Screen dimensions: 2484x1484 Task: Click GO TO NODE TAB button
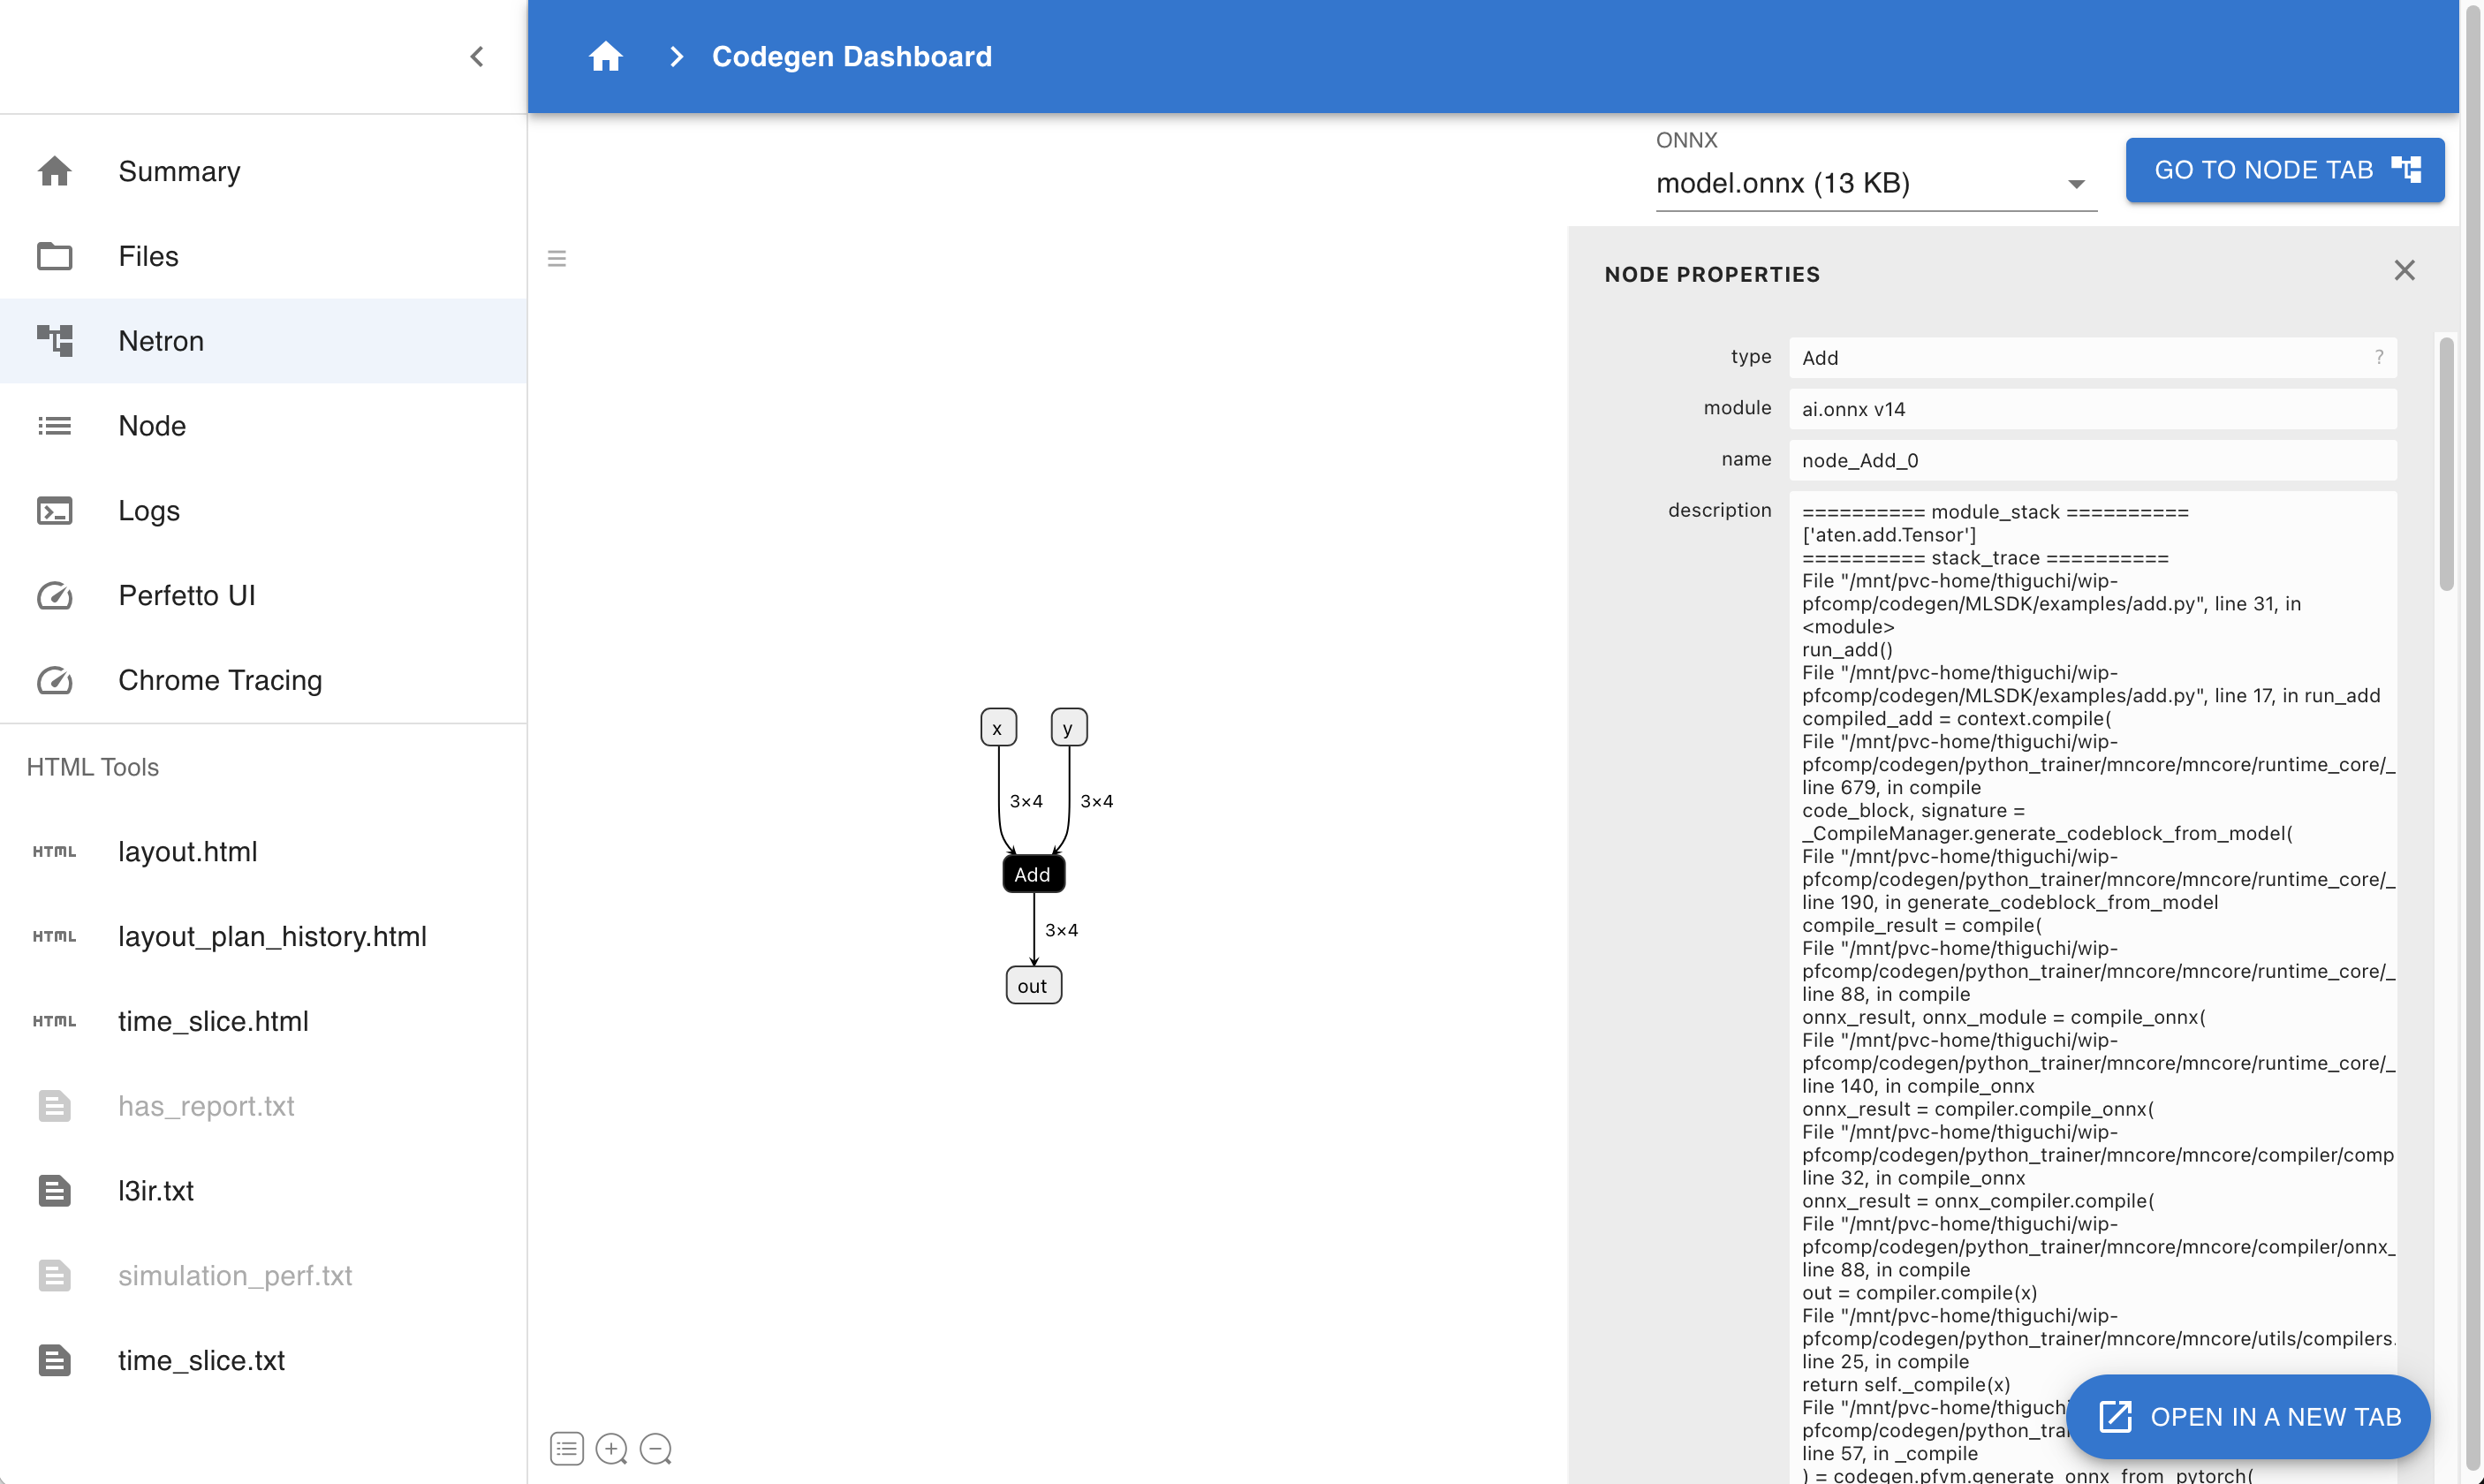[x=2284, y=170]
